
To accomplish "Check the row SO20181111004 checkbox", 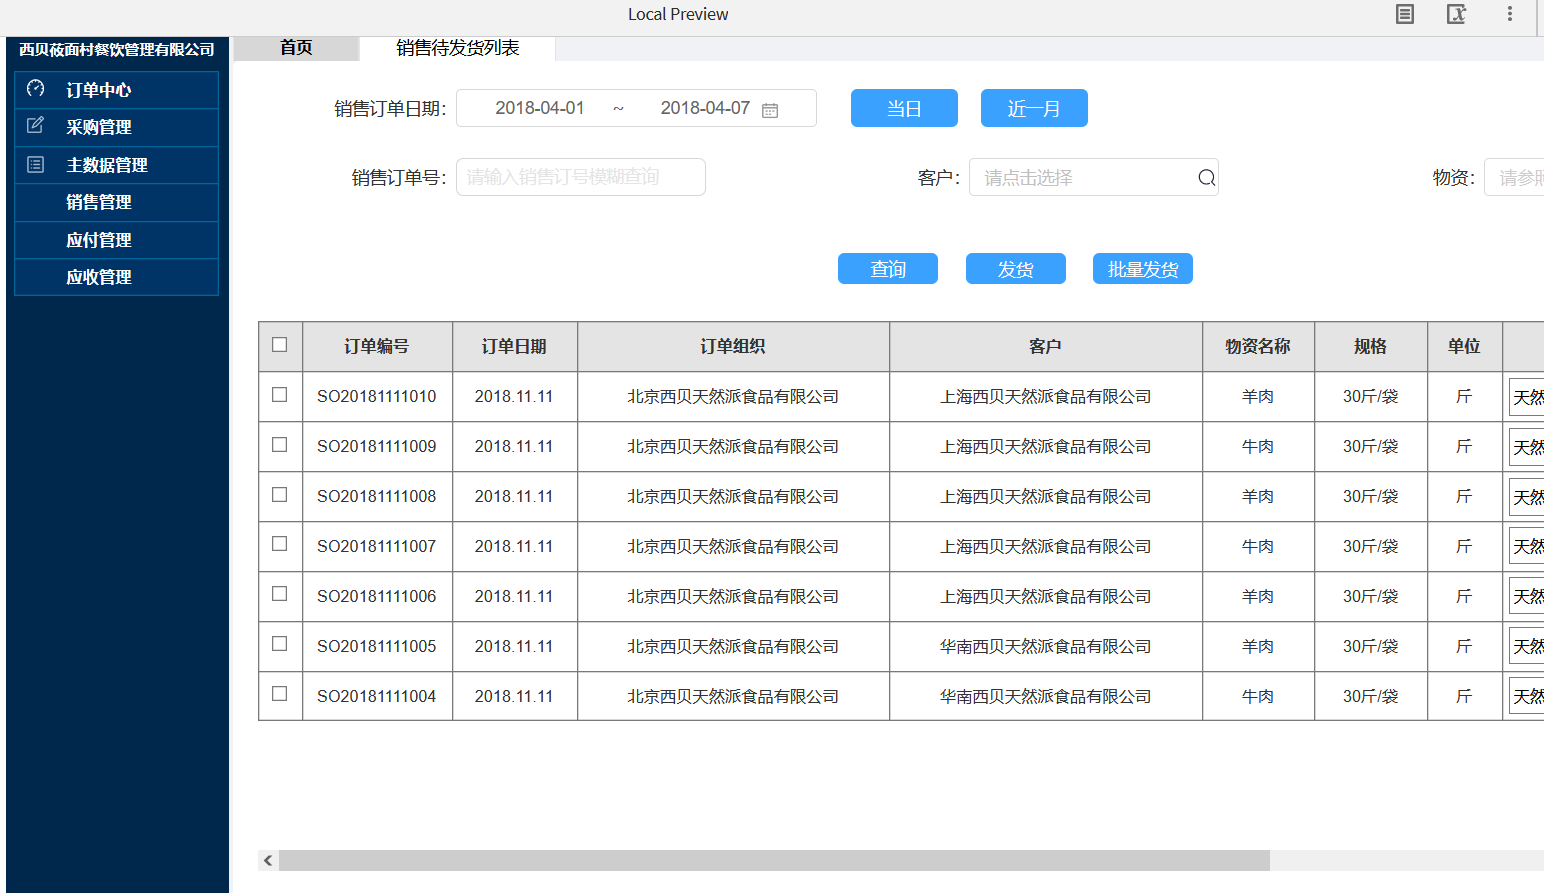I will pyautogui.click(x=280, y=694).
